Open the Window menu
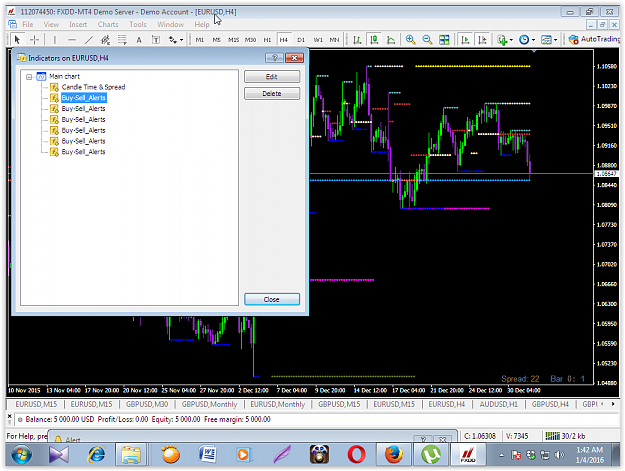Image resolution: width=625 pixels, height=471 pixels. tap(171, 24)
